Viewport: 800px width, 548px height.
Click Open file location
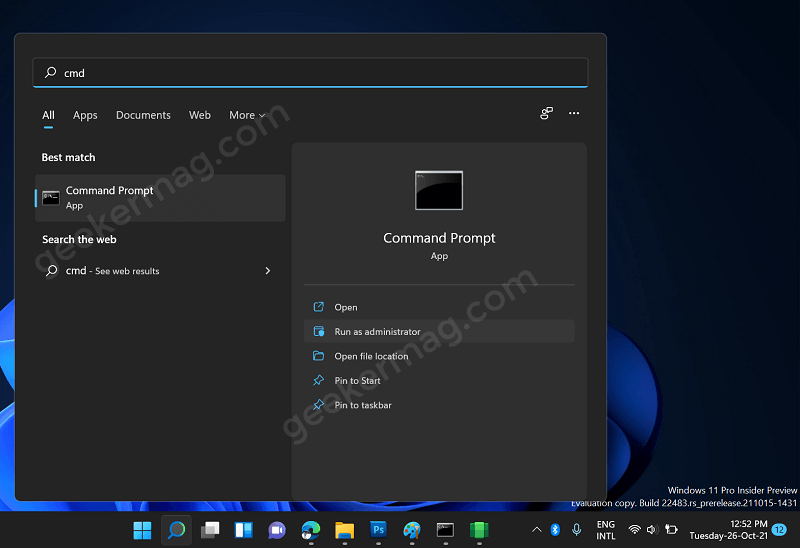(439, 356)
